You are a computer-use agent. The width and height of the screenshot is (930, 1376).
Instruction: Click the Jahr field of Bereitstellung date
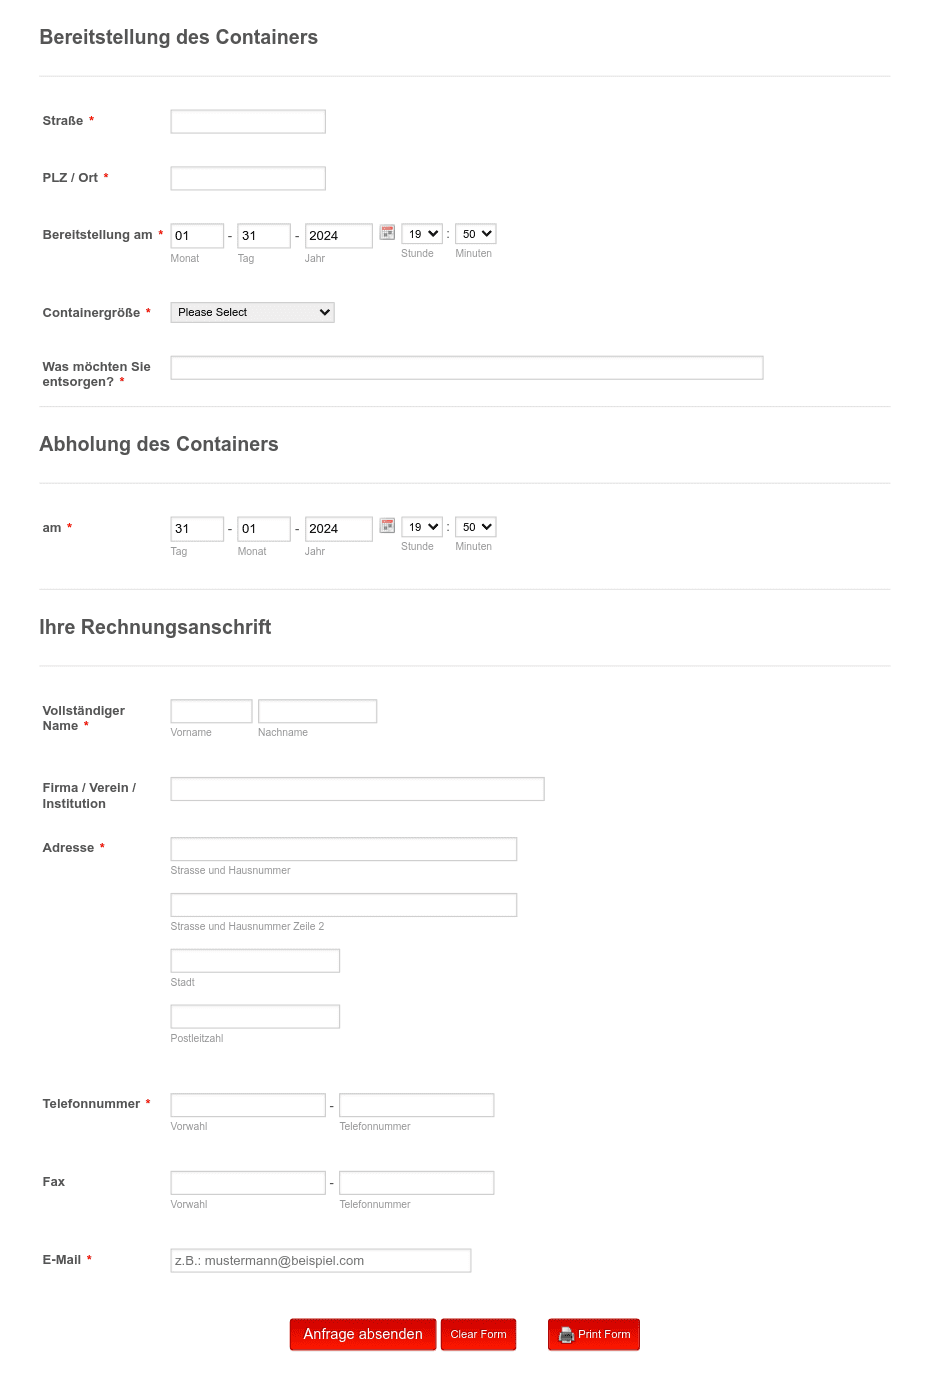point(339,235)
